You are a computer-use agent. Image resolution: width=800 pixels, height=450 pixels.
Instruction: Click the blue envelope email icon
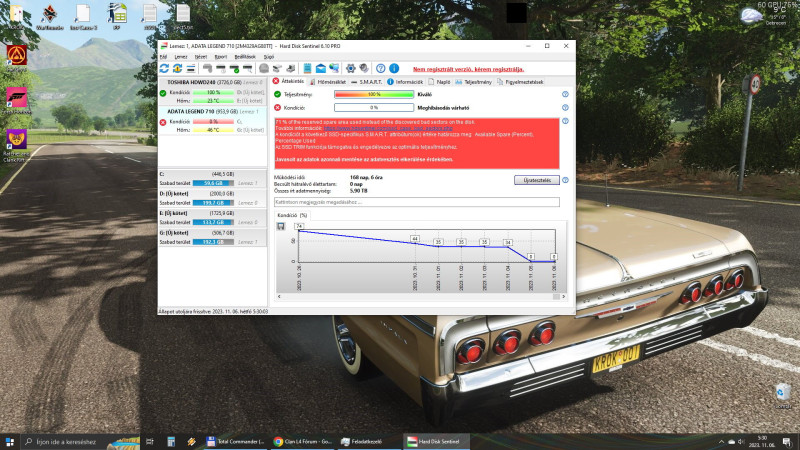point(320,68)
